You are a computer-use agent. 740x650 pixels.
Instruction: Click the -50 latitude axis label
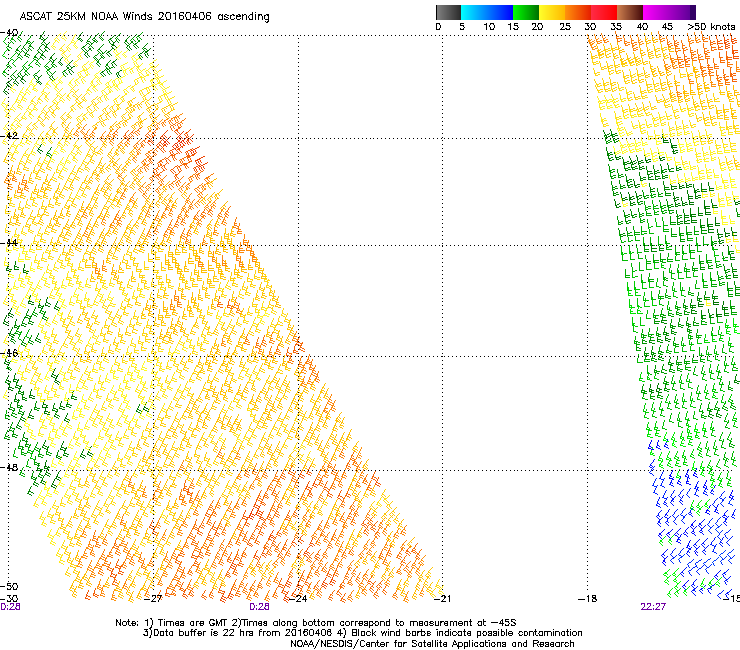click(9, 587)
